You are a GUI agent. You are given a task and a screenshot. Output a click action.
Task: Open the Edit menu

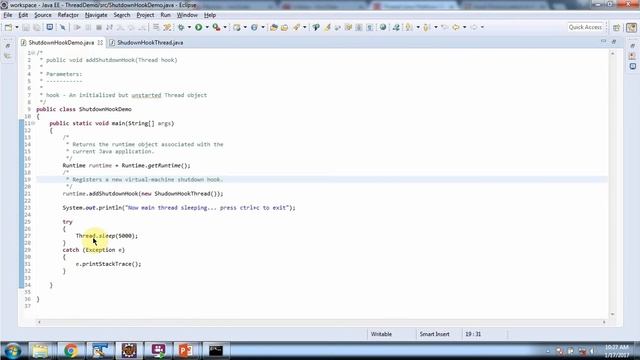point(23,15)
